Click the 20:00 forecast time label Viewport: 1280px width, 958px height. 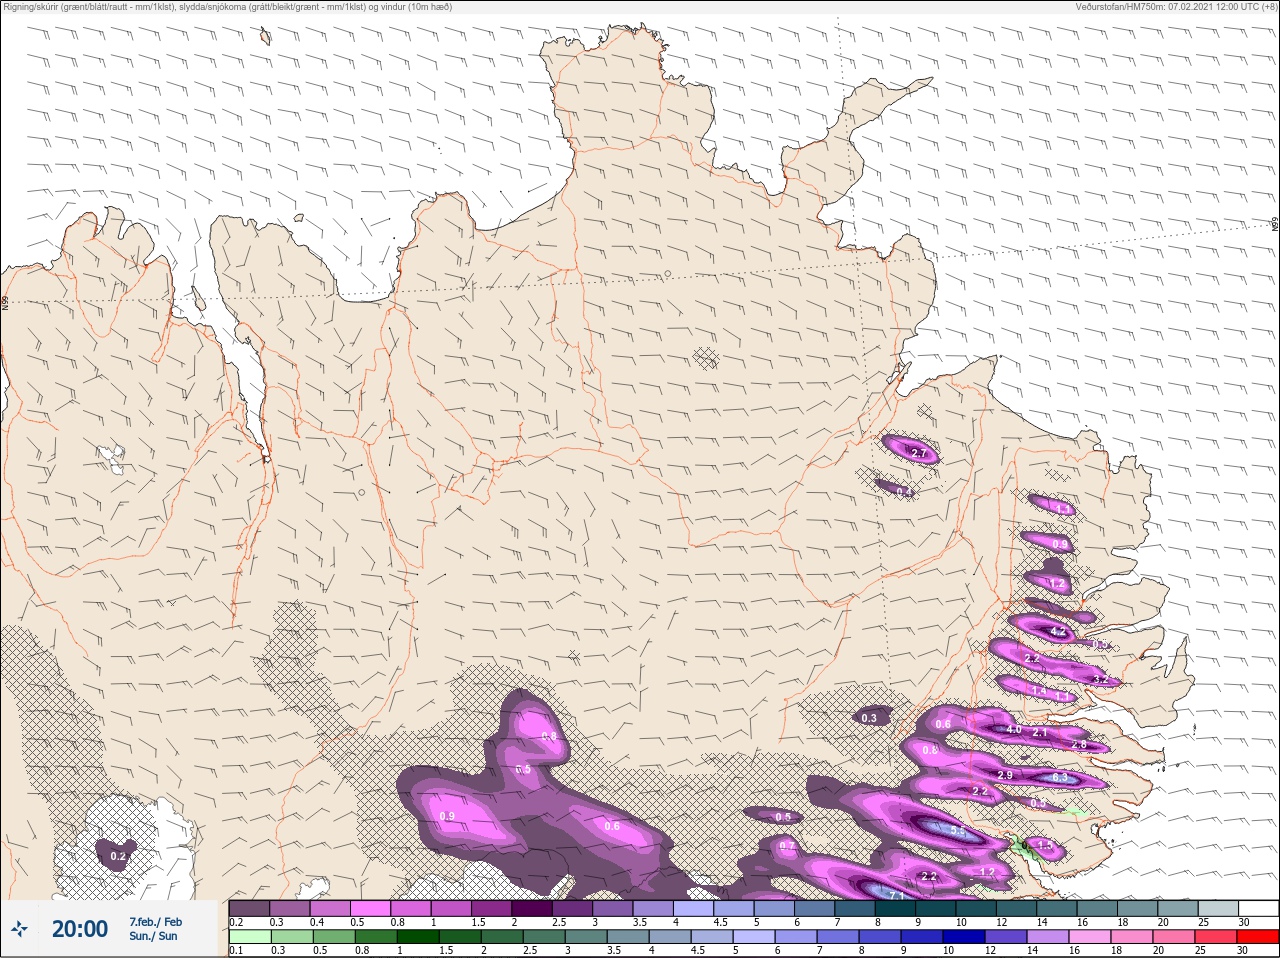[80, 929]
